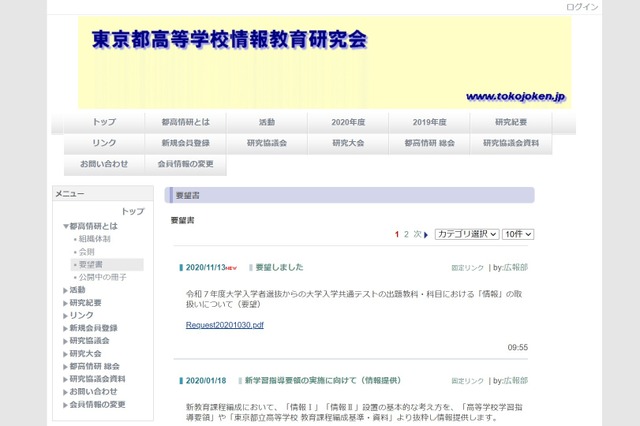Click the メニュー sidebar heading
The width and height of the screenshot is (640, 426).
(x=70, y=194)
